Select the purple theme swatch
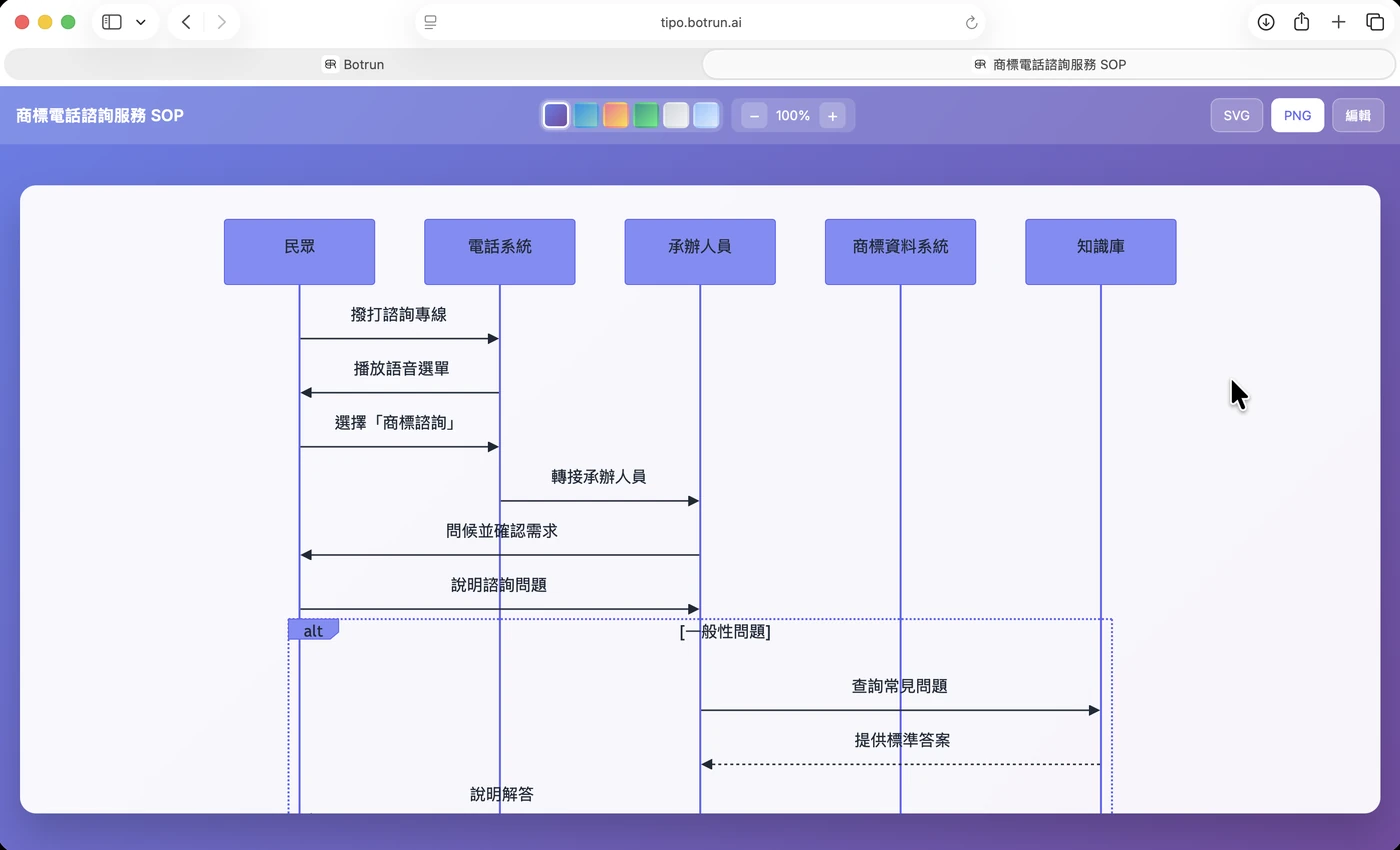 point(556,115)
